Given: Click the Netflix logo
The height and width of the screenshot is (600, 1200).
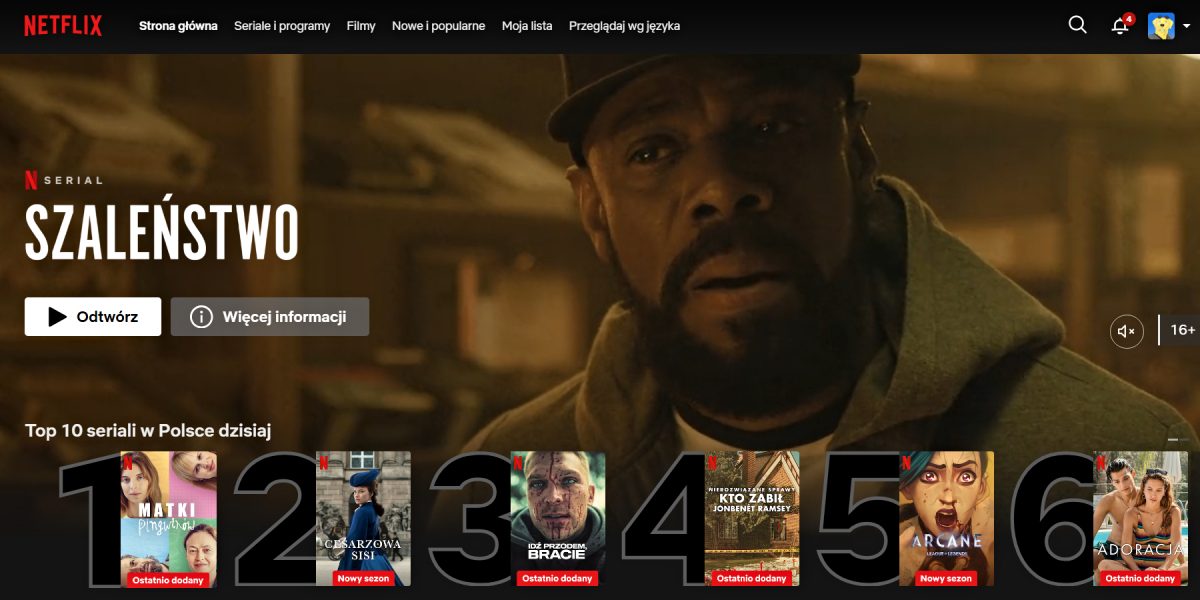Looking at the screenshot, I should 63,26.
